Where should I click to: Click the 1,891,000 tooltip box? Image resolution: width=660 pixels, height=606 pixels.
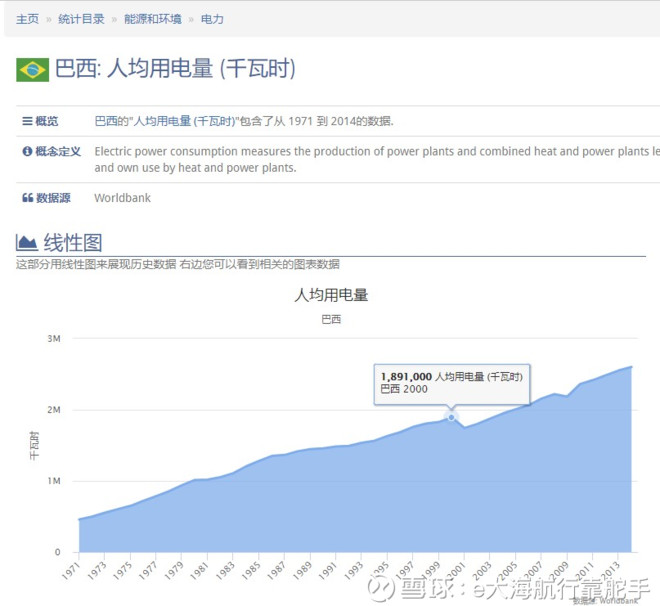click(452, 385)
